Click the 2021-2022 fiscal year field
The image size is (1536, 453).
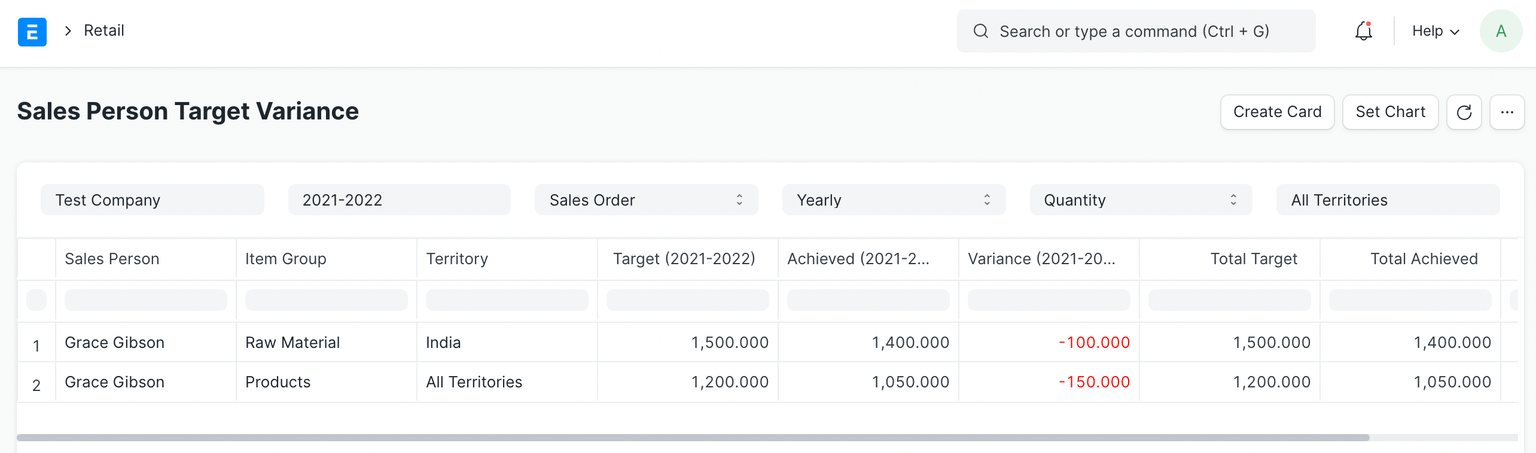click(399, 200)
